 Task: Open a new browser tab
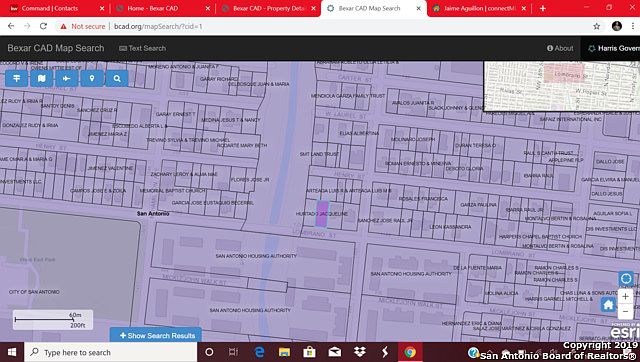[x=542, y=8]
